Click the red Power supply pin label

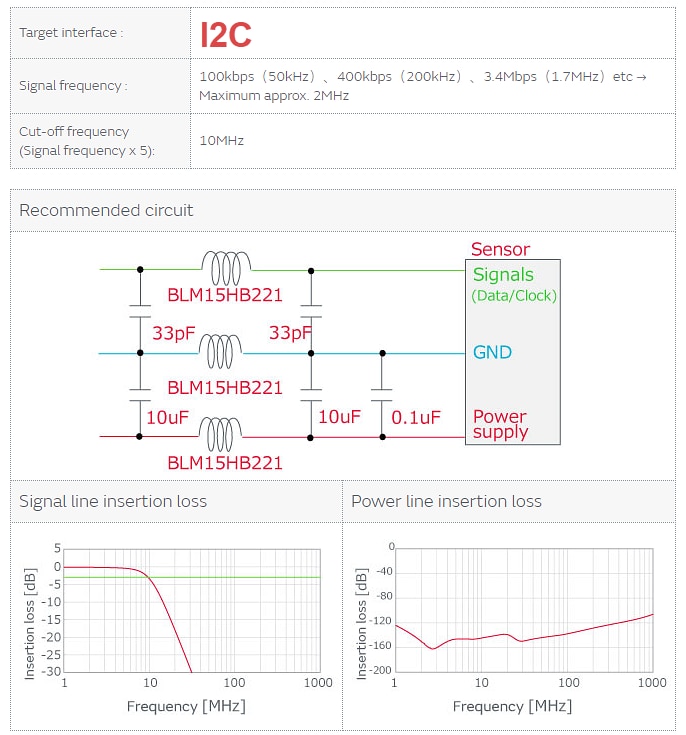[x=500, y=424]
